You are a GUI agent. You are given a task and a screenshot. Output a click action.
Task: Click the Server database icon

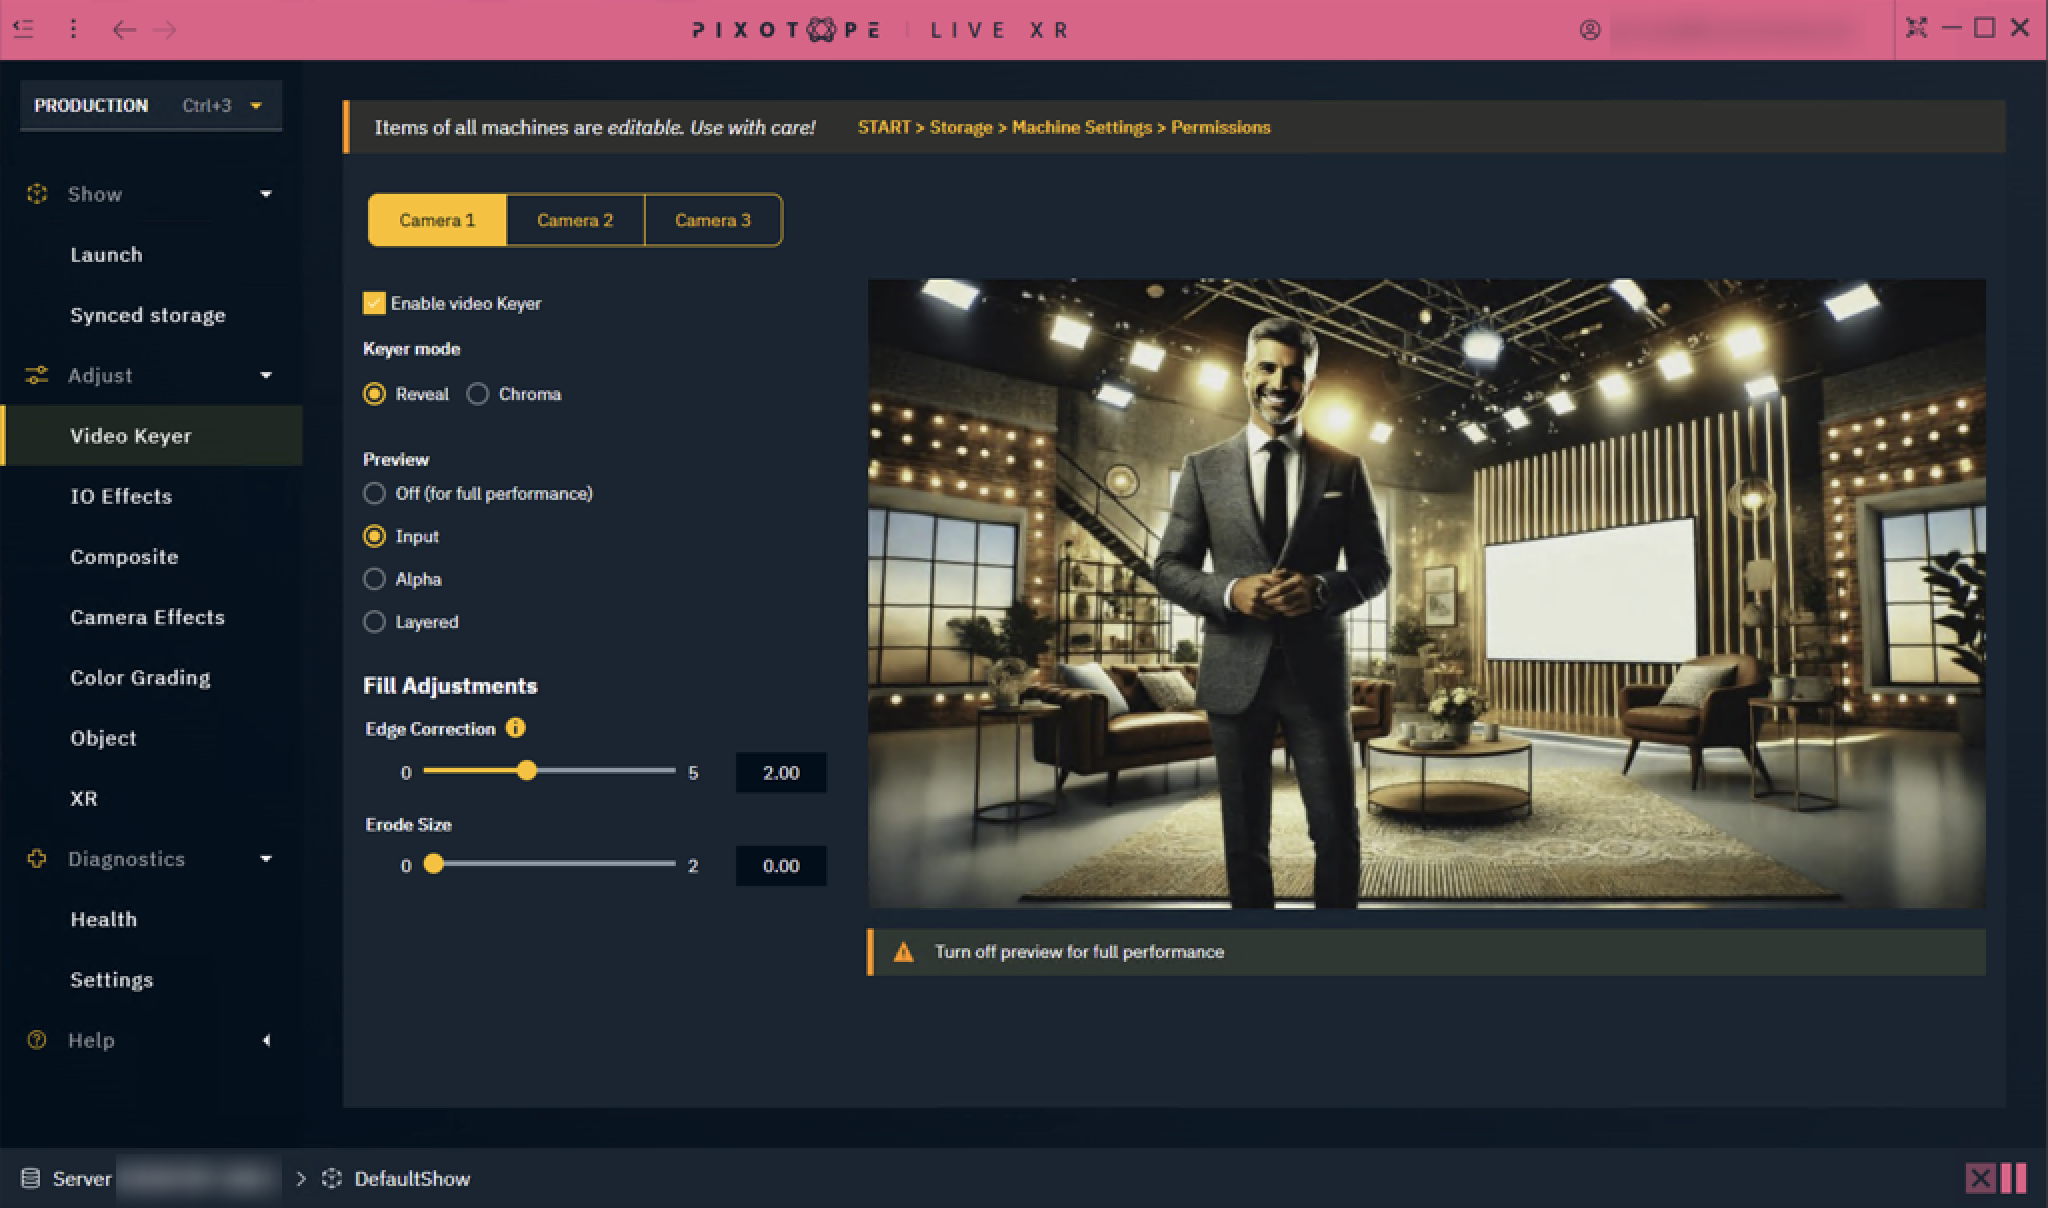(x=31, y=1178)
